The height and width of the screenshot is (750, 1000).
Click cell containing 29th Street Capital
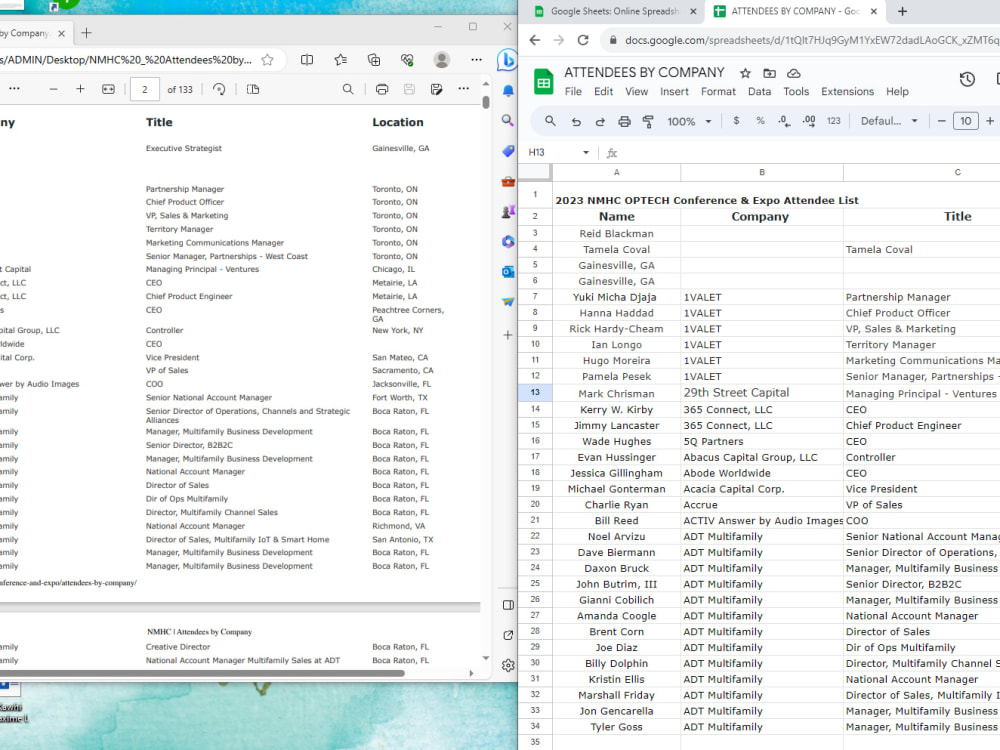click(761, 393)
